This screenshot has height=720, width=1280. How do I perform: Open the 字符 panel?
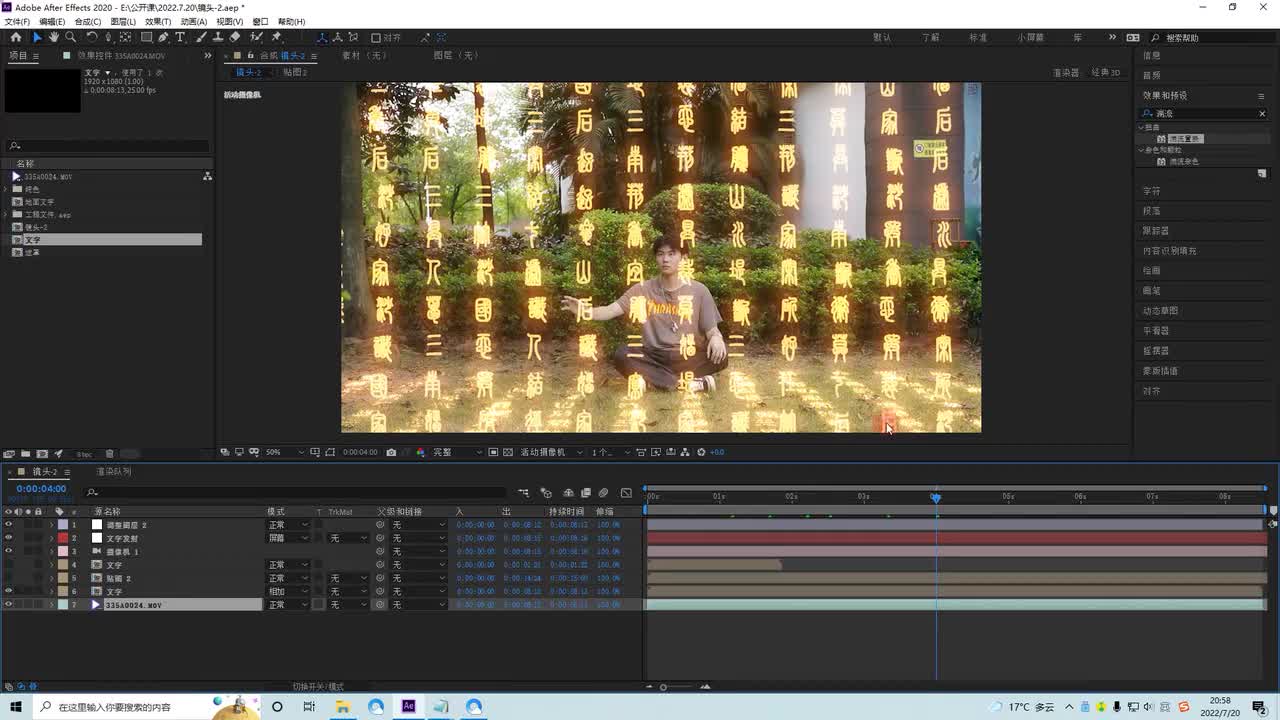tap(1152, 191)
